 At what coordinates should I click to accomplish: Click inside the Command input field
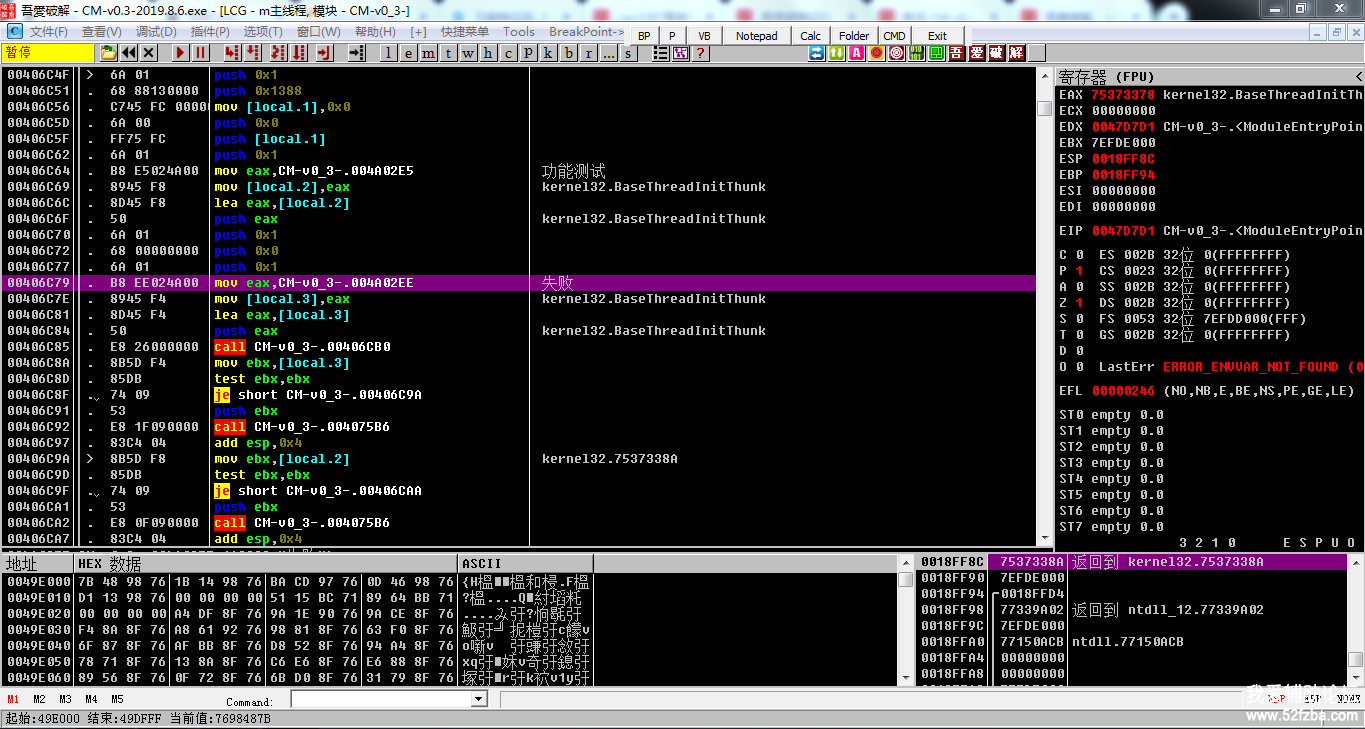(x=380, y=700)
